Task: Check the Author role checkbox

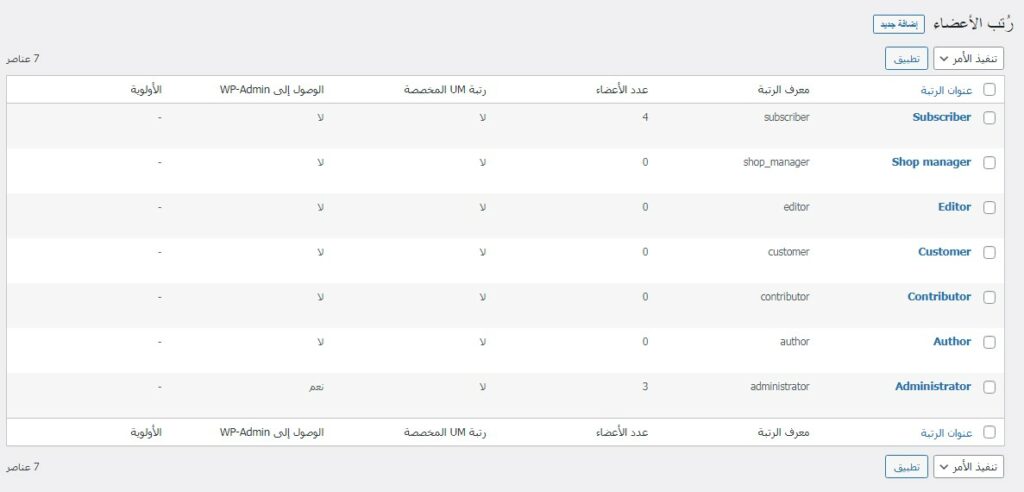Action: click(990, 343)
